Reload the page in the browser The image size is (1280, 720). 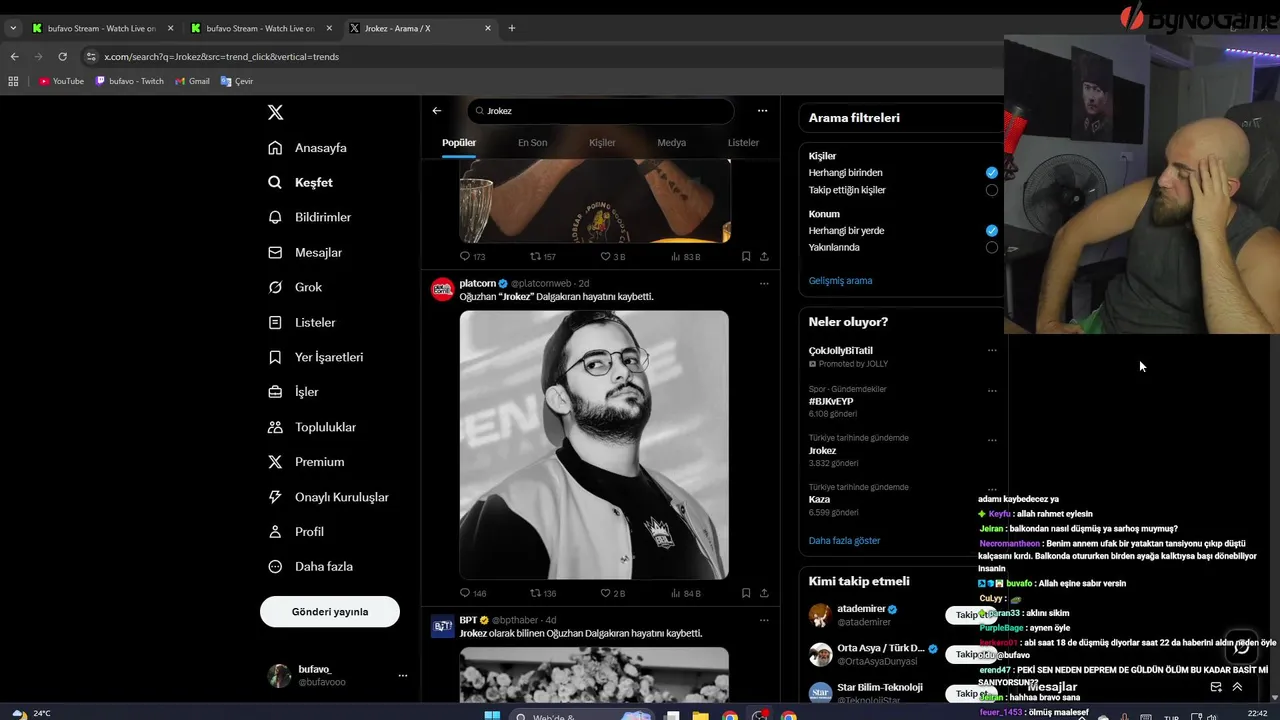tap(62, 57)
